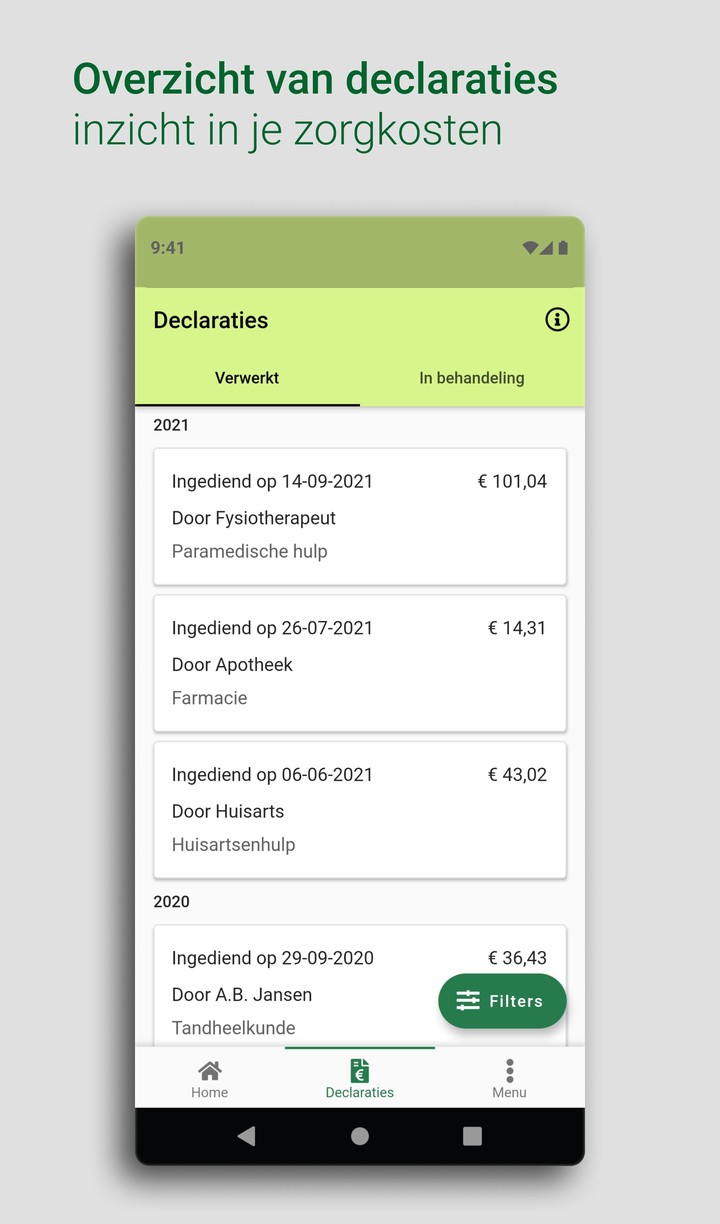Click the 2020 year section header
Screen dimensions: 720x1224
171,901
